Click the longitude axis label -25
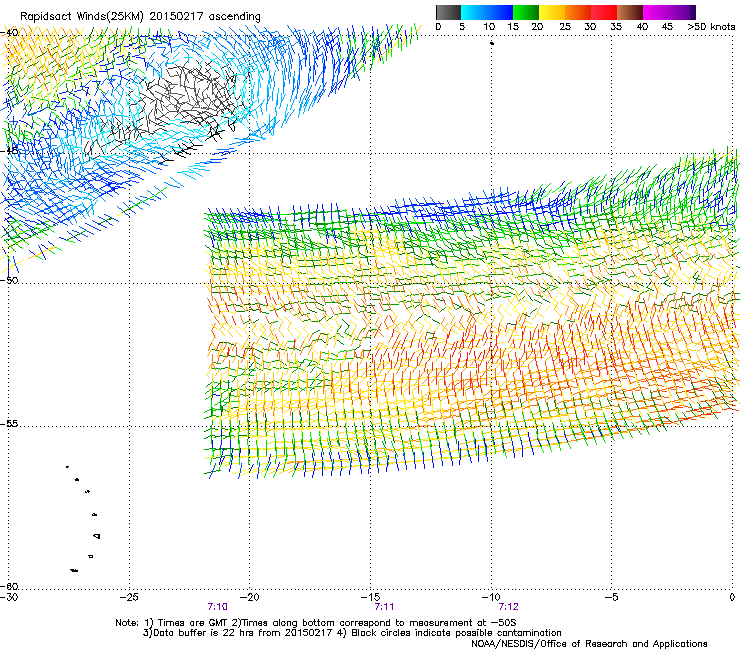 (x=129, y=597)
